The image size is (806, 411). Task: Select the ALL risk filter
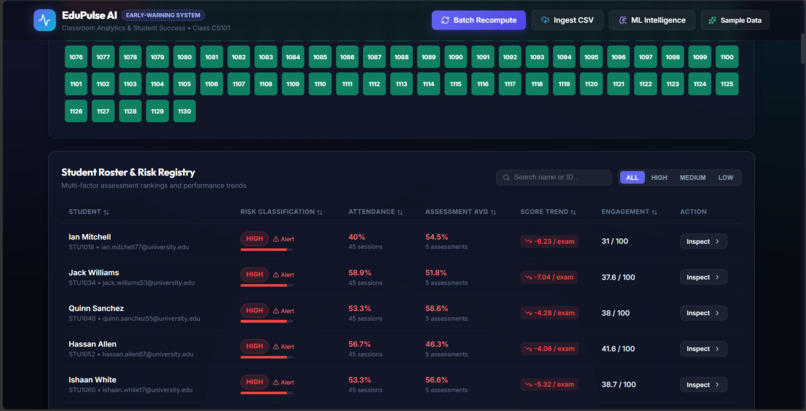[632, 177]
